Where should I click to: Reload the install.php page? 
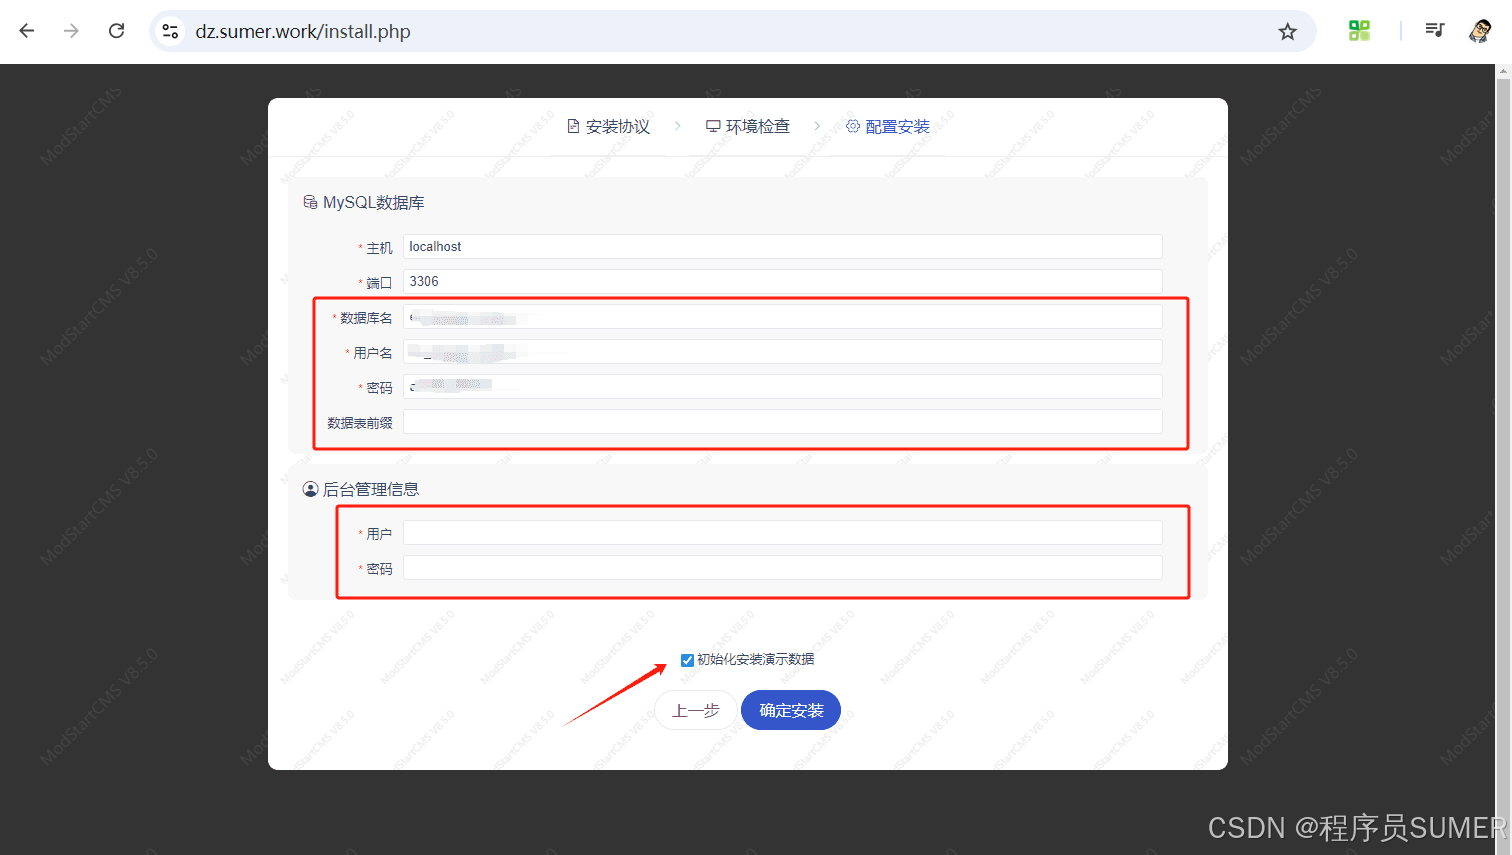117,31
